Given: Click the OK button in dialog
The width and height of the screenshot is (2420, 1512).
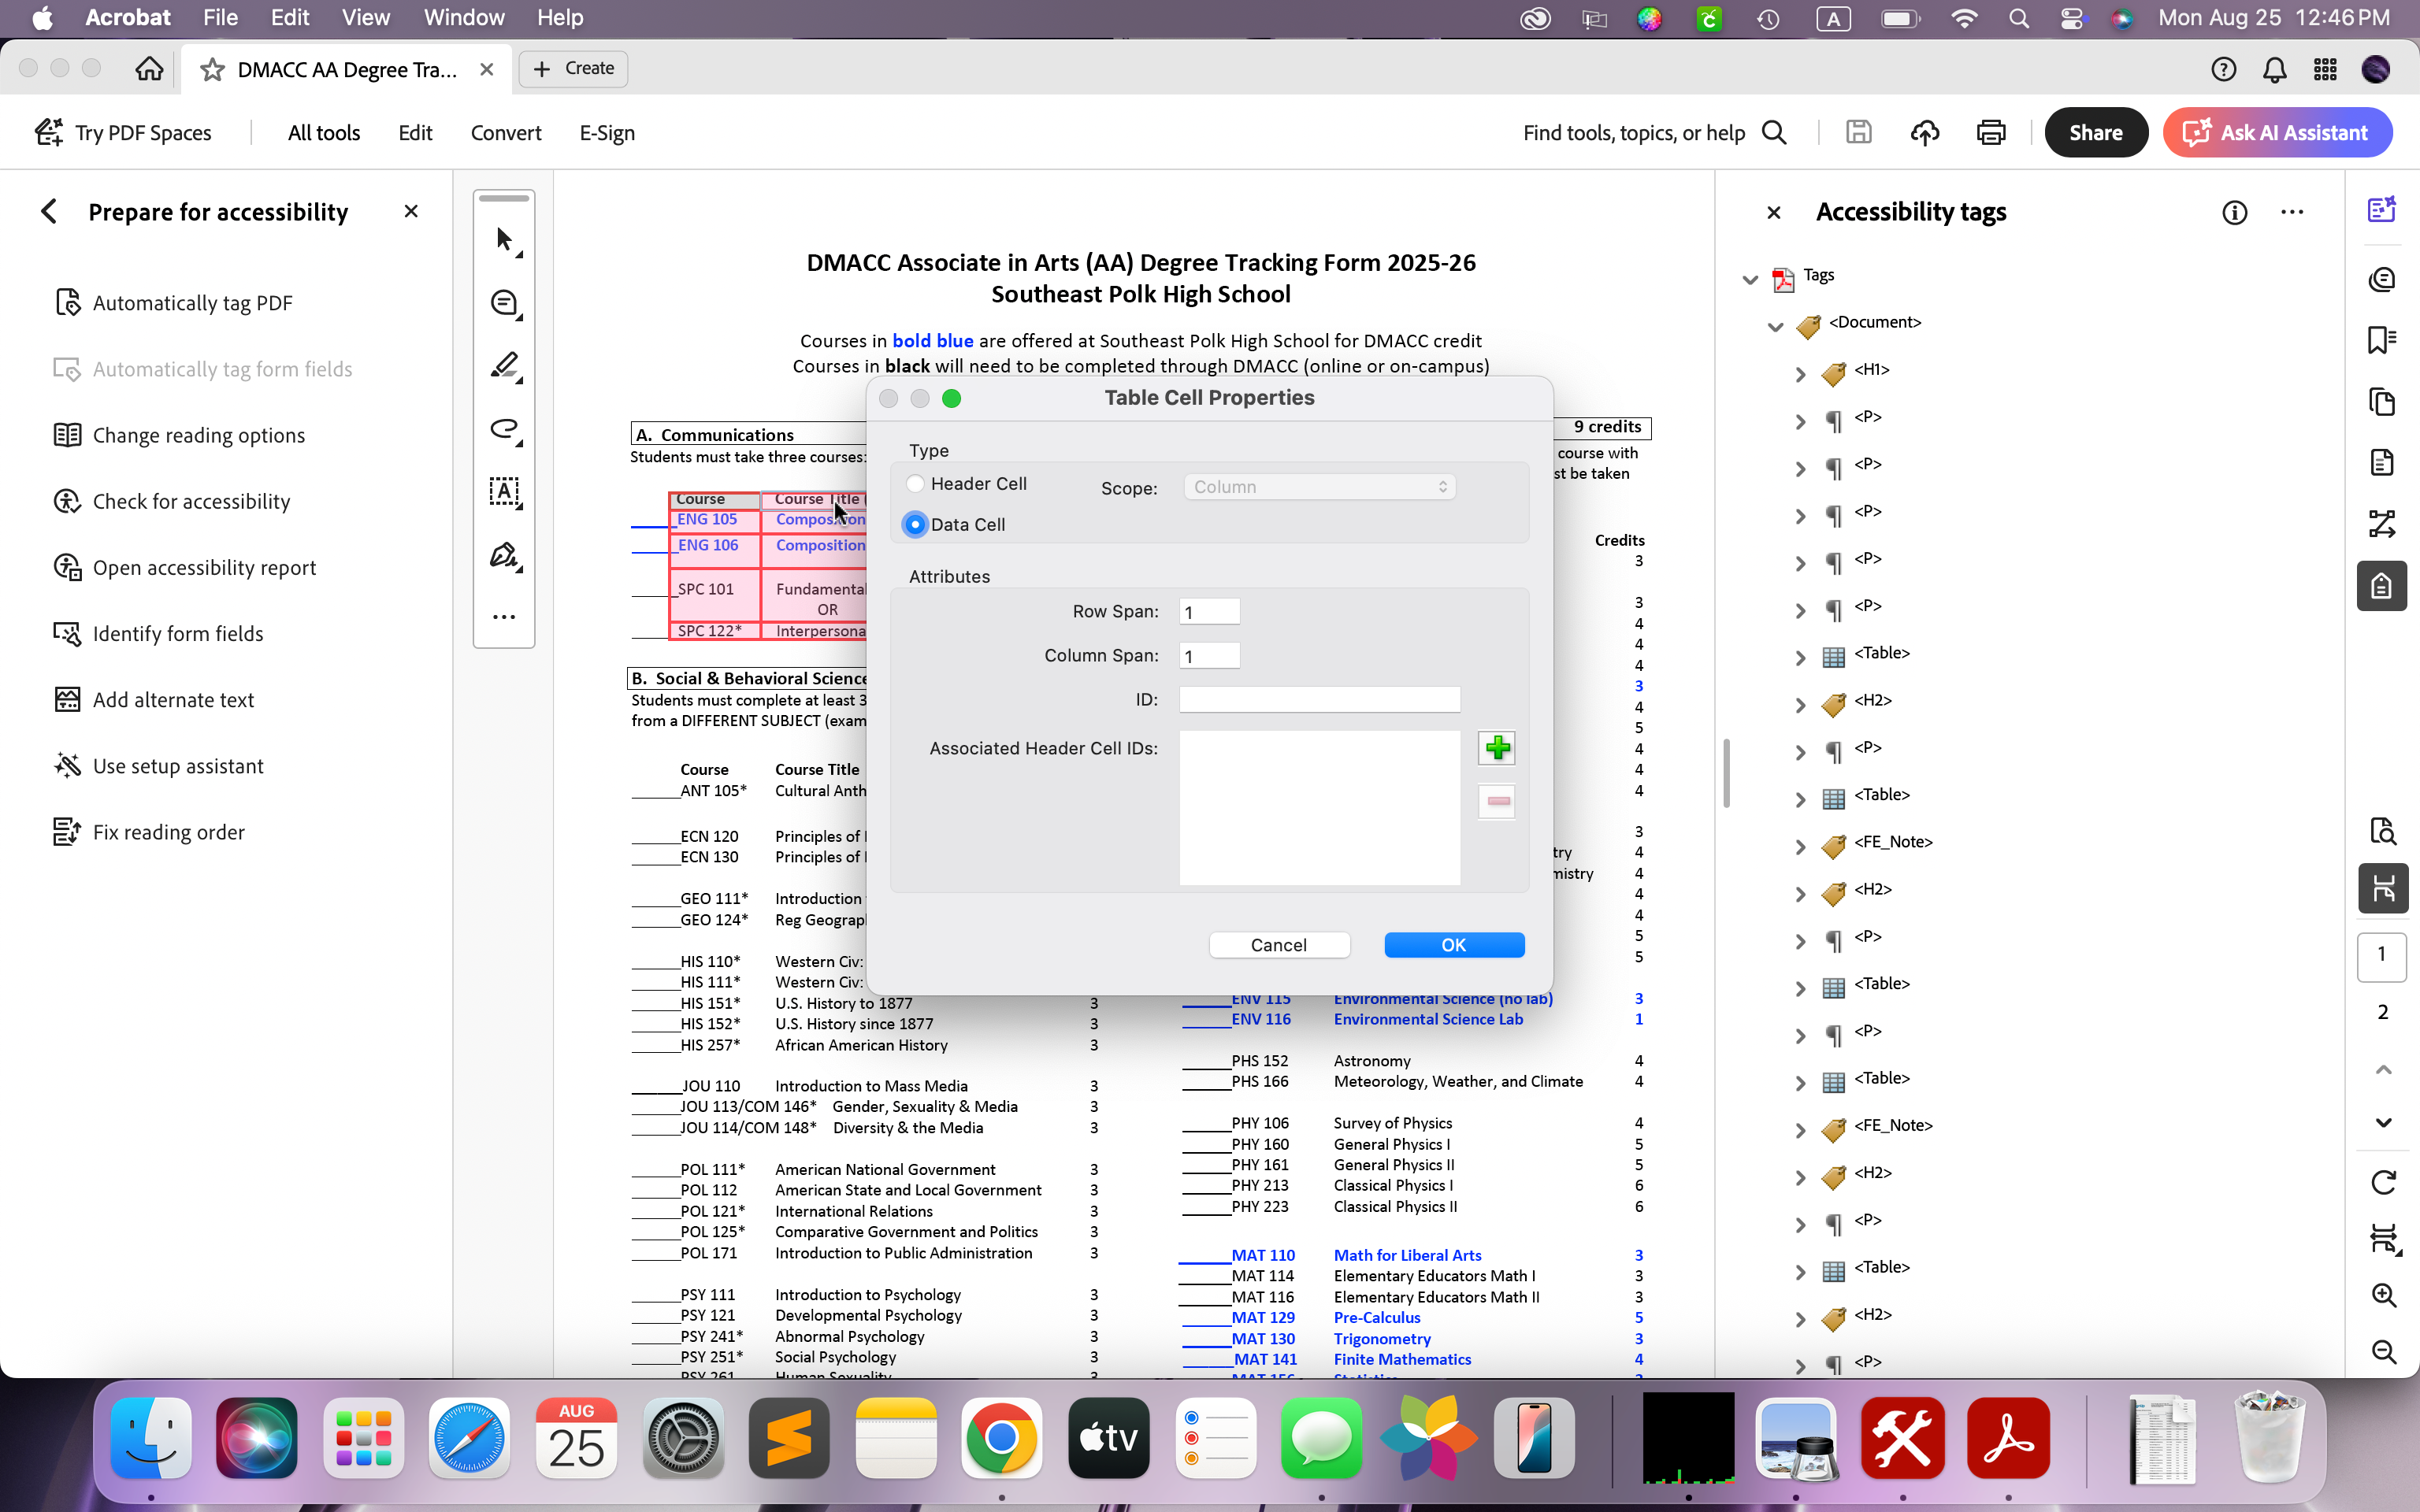Looking at the screenshot, I should point(1453,945).
